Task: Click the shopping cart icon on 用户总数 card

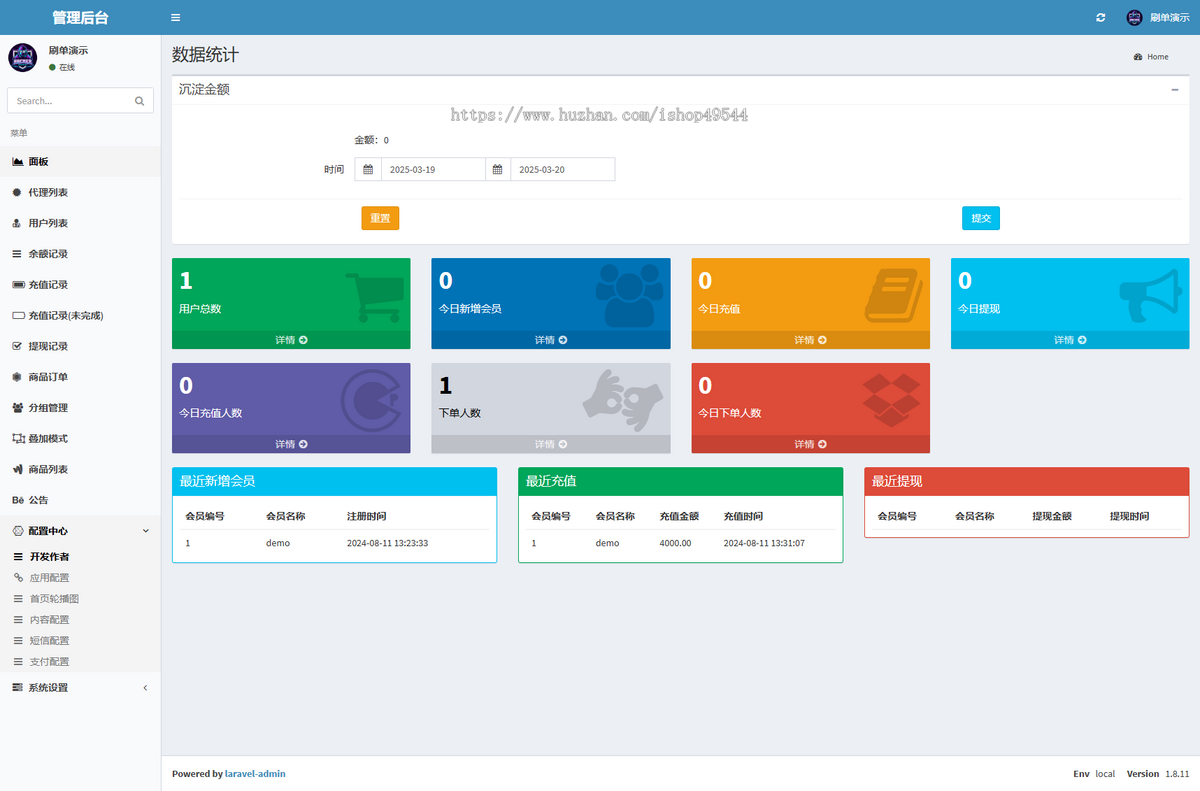Action: [x=374, y=297]
